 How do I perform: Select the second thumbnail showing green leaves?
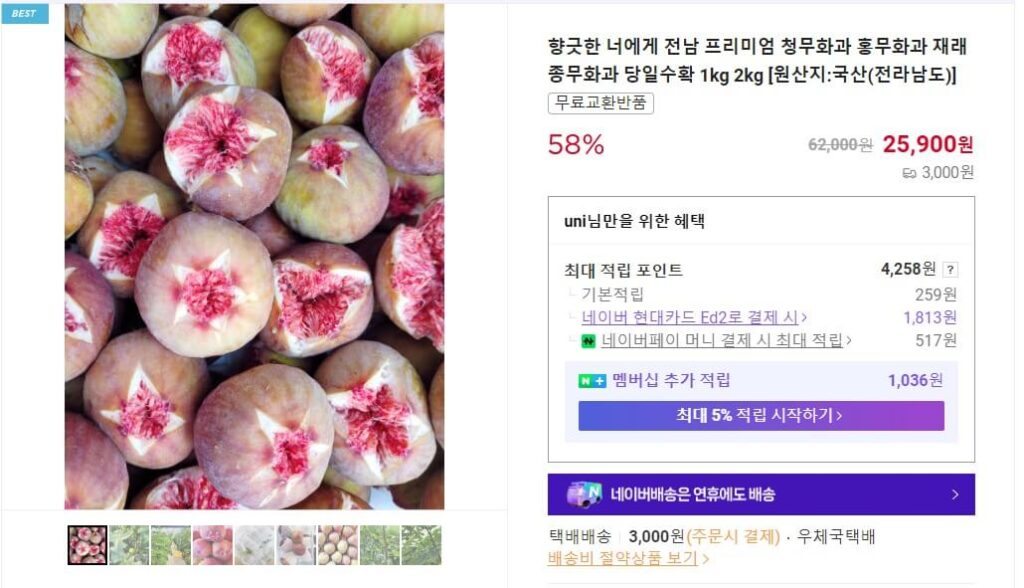(x=129, y=545)
